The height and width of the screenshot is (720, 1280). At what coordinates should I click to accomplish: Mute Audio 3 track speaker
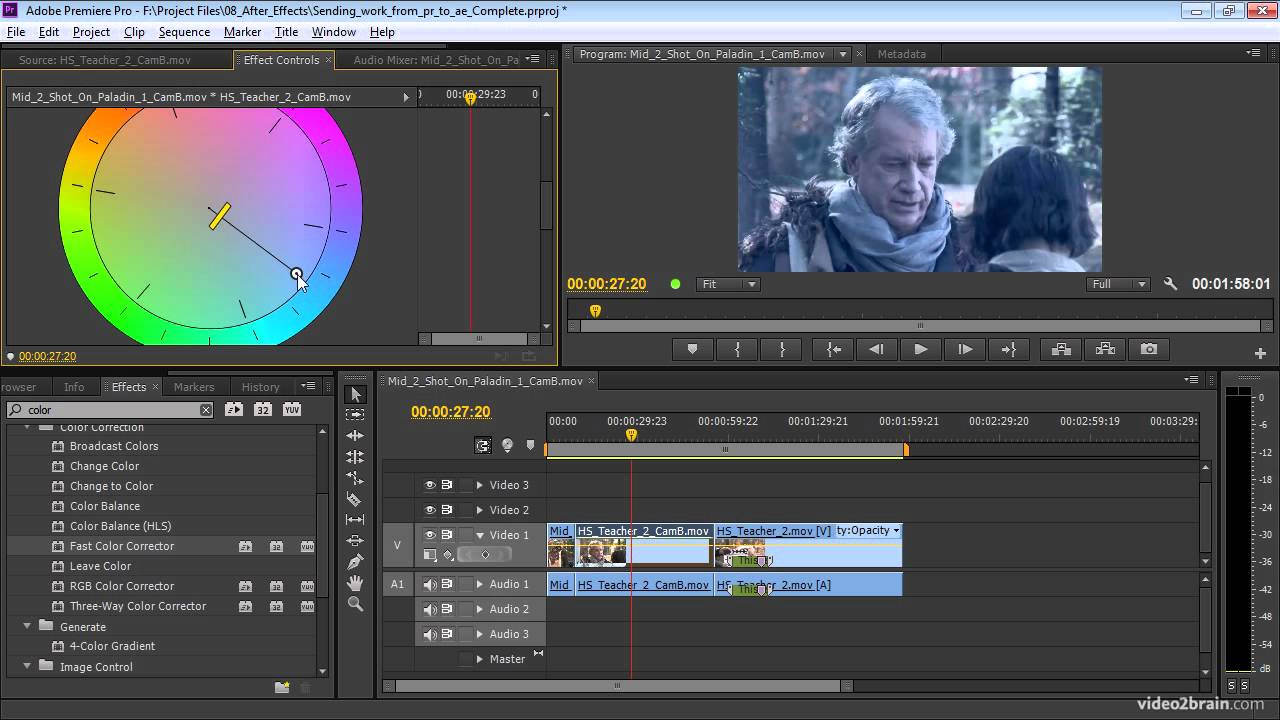[430, 634]
